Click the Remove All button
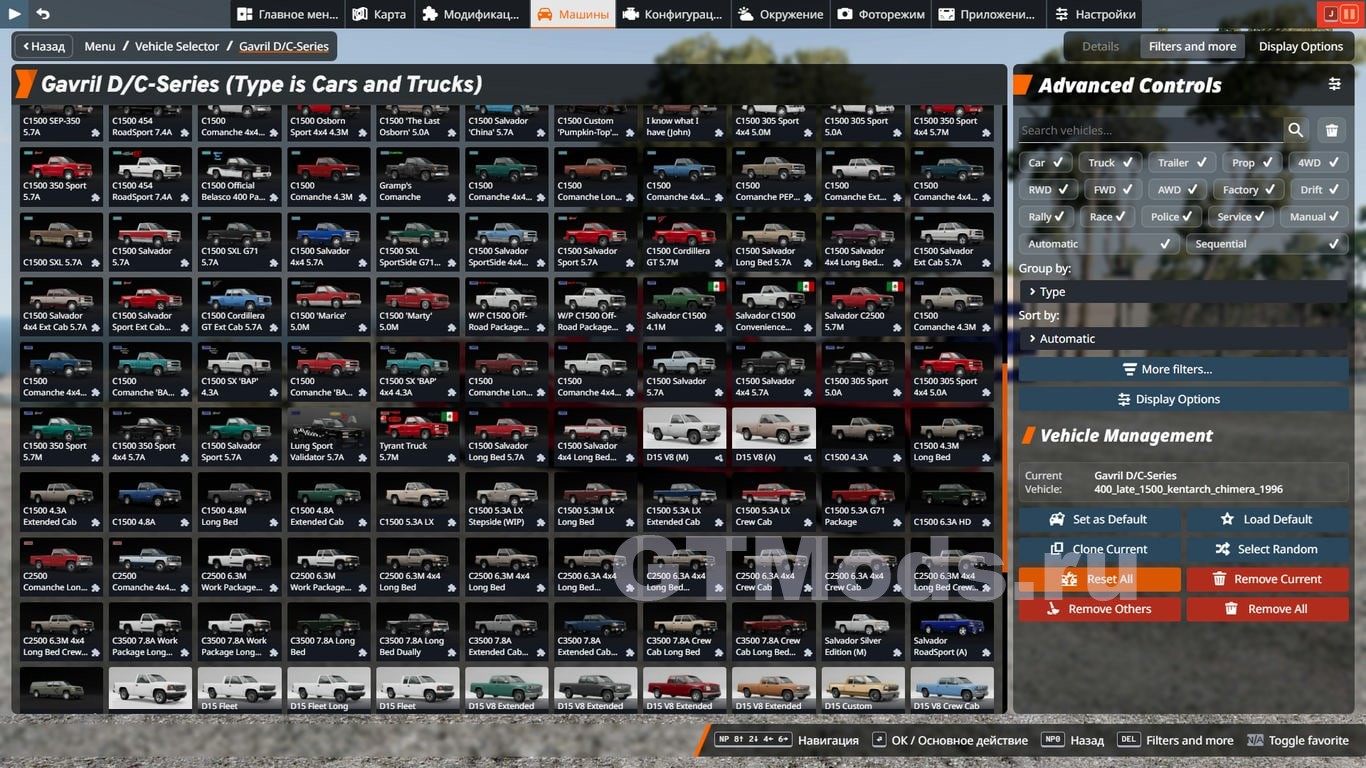 click(x=1267, y=609)
